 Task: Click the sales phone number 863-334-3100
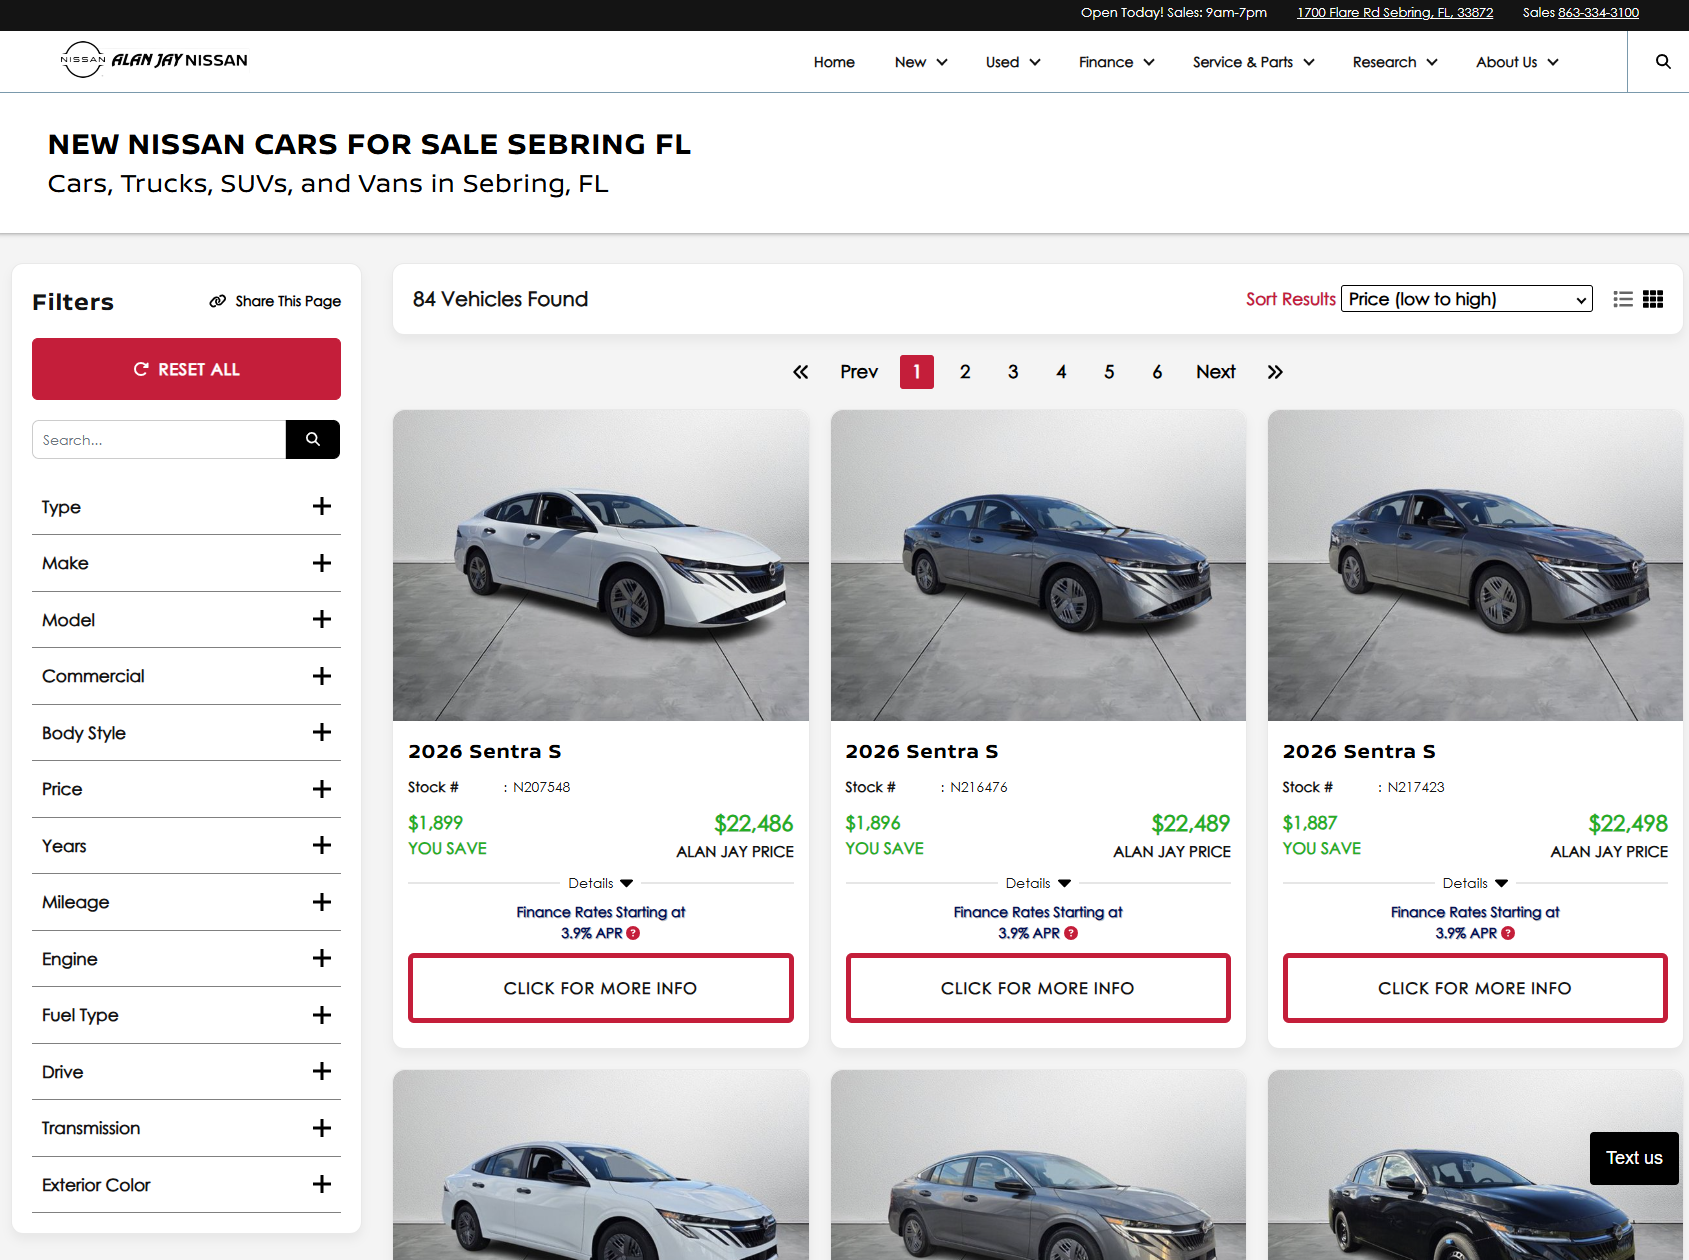(x=1598, y=13)
